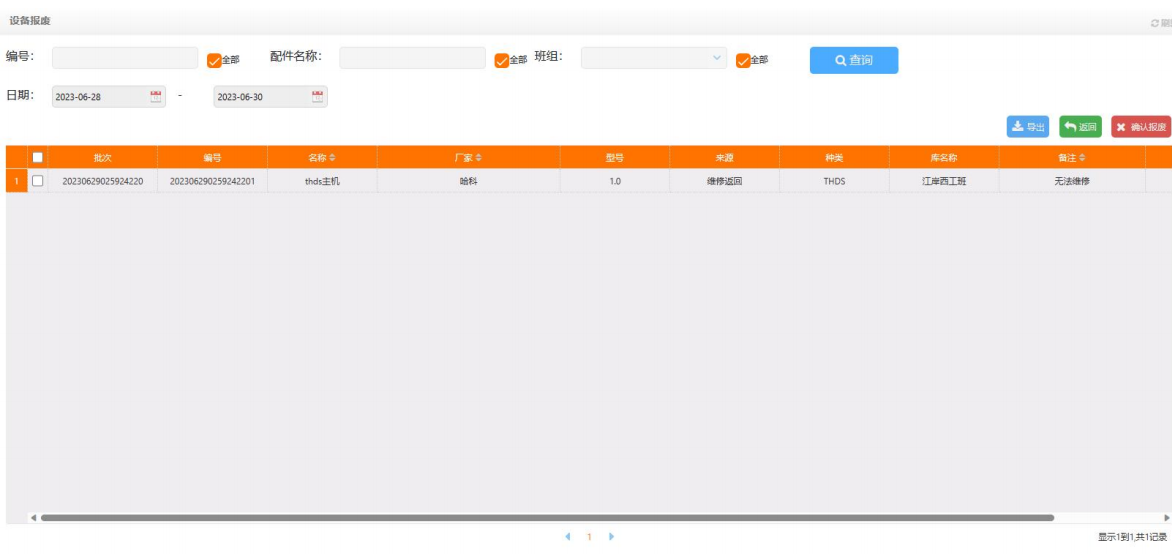Viewport: 1172px width, 554px height.
Task: Go to next page arrow in pagination
Action: (x=611, y=537)
